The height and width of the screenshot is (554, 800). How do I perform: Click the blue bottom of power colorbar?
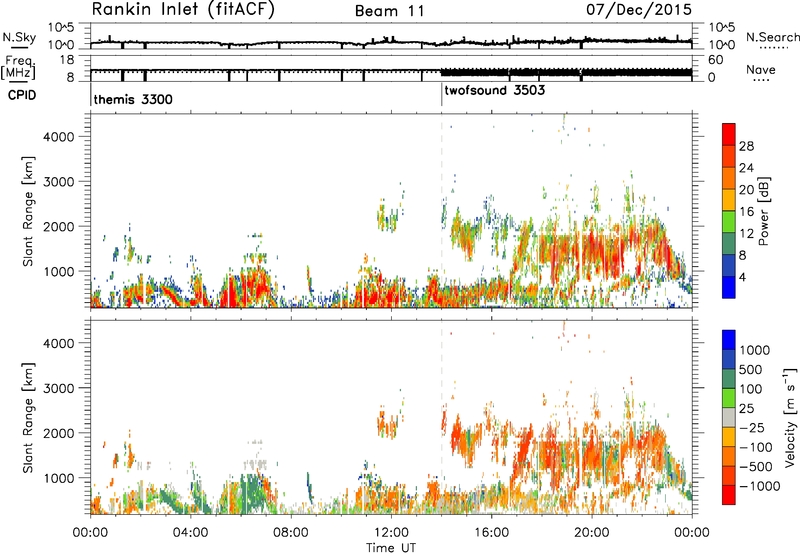pos(729,287)
